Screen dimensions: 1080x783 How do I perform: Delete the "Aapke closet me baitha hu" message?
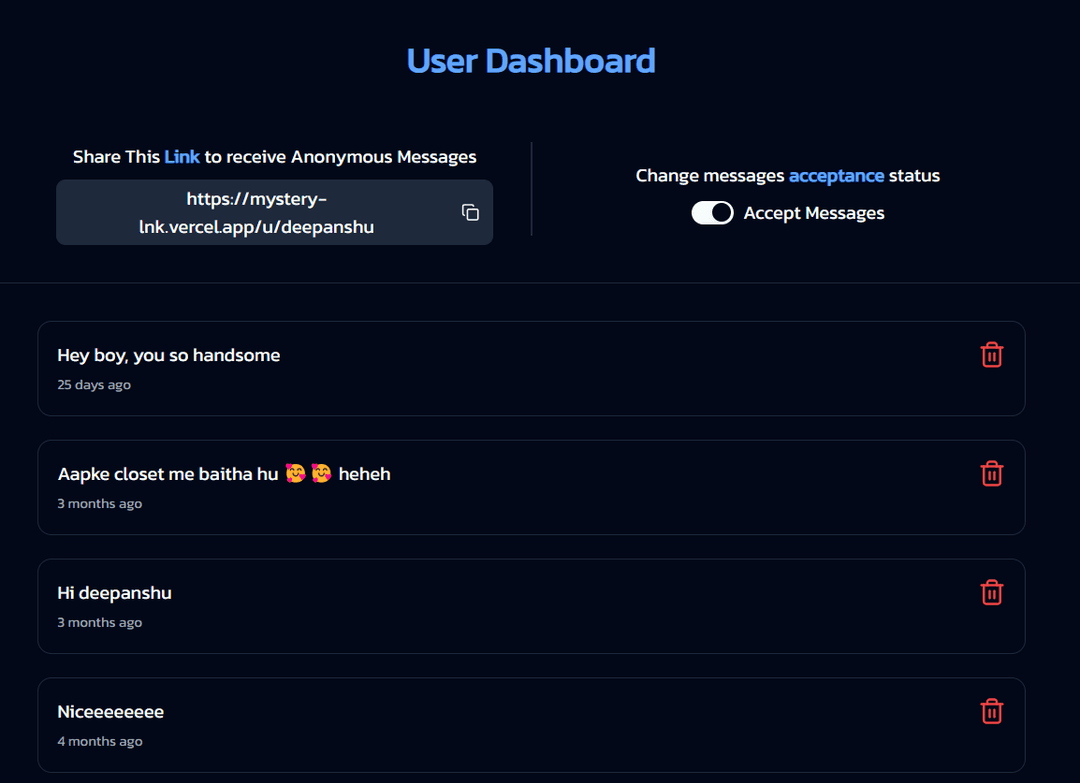[991, 474]
